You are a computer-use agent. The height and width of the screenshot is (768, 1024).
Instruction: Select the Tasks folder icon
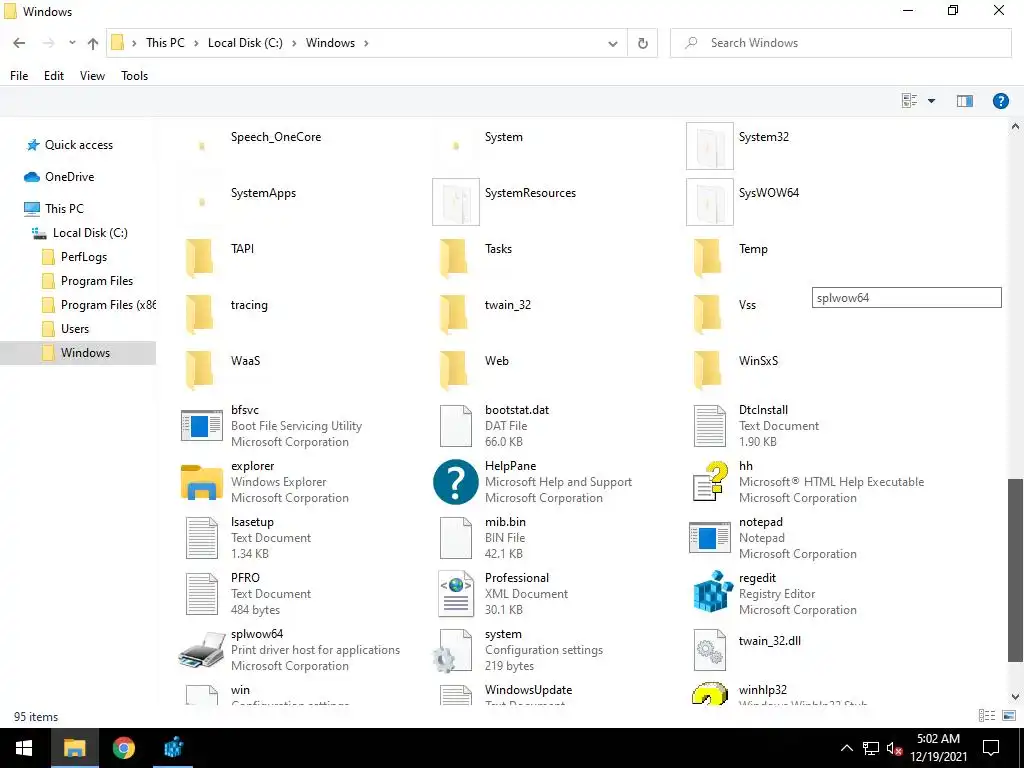point(453,258)
